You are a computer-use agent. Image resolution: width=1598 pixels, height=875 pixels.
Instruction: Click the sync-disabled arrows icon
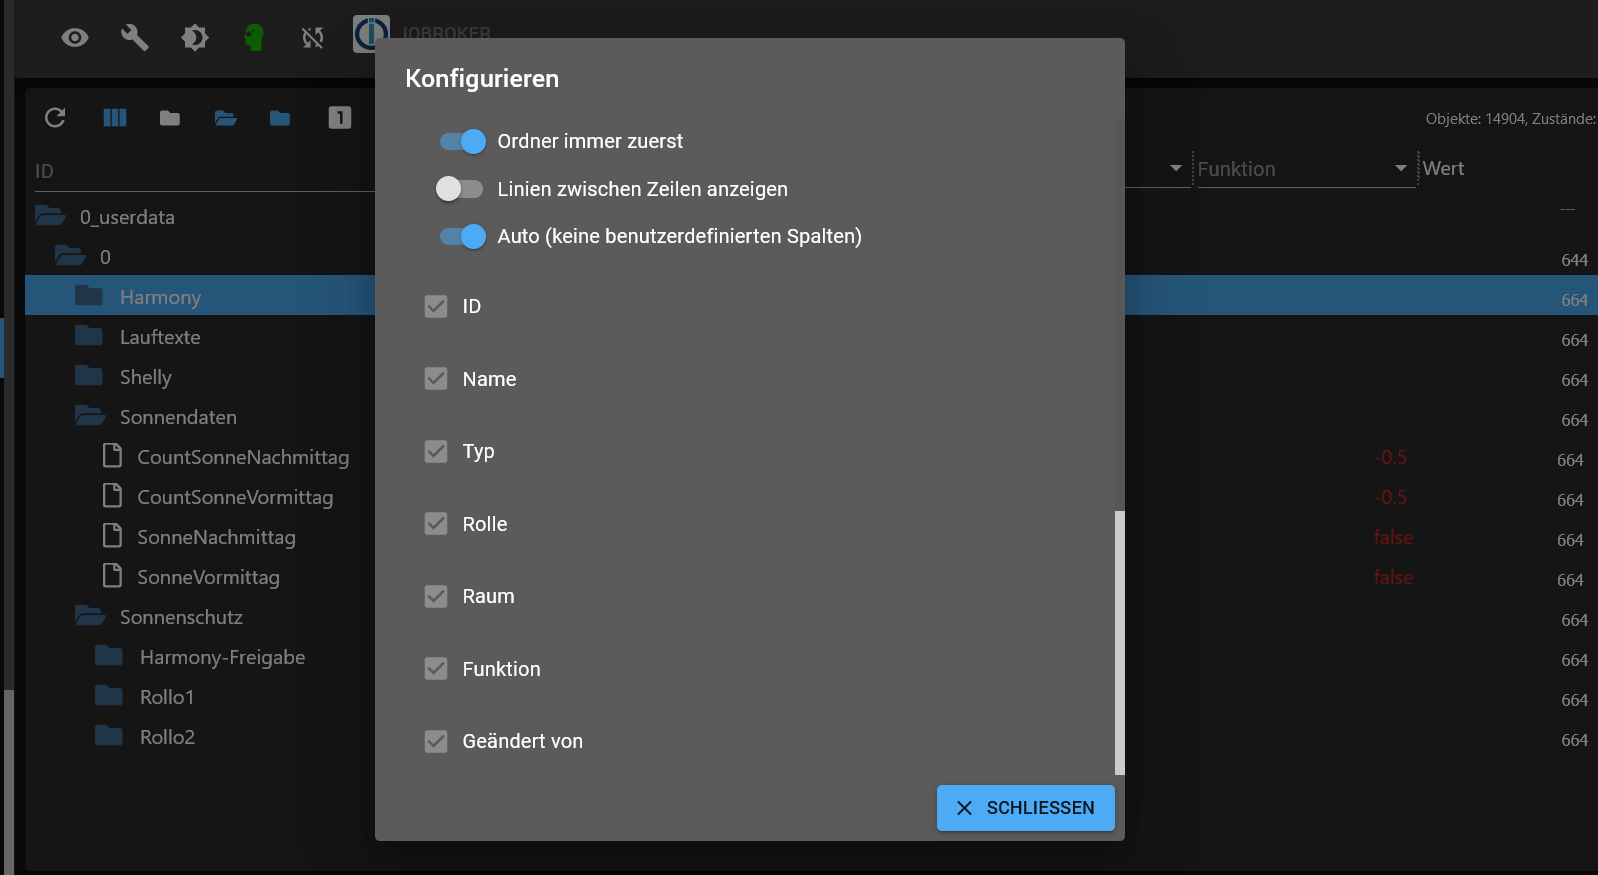[x=313, y=38]
